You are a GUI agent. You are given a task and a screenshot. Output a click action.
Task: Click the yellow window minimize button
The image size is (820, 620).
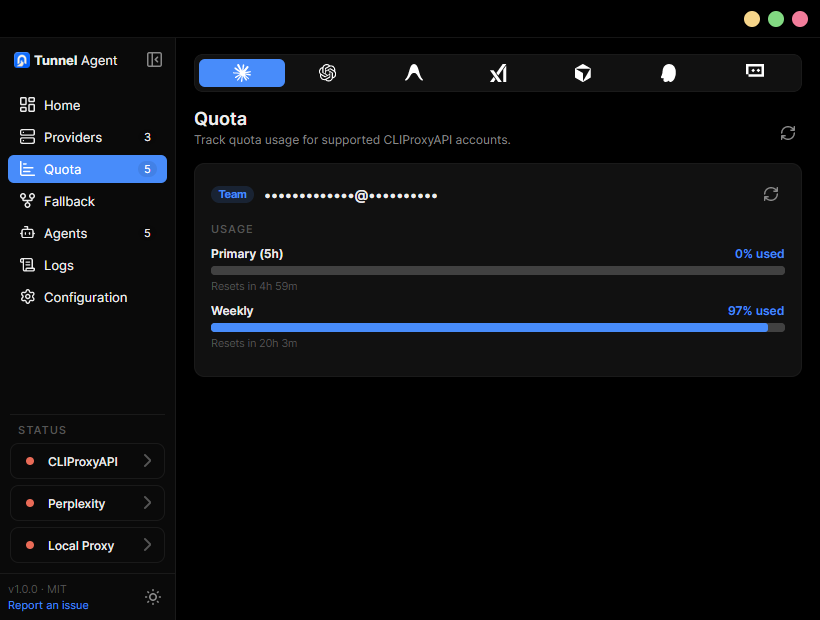point(751,19)
